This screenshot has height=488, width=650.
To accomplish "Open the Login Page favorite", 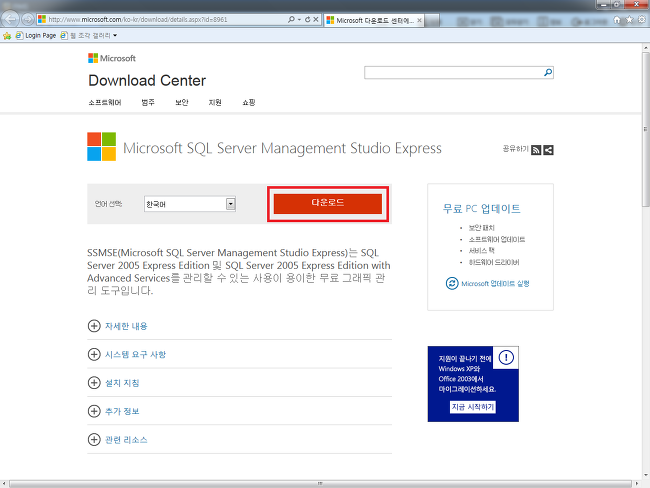I will [36, 36].
